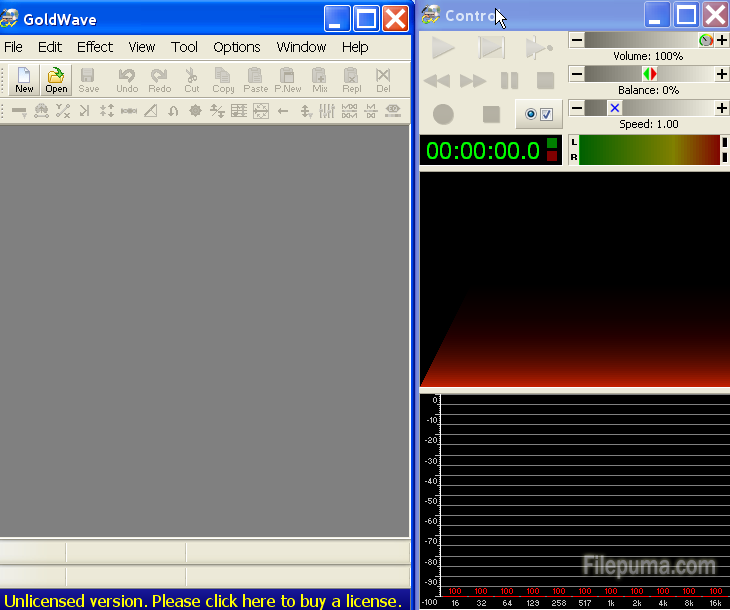
Task: Click the New file toolbar icon
Action: tap(24, 80)
